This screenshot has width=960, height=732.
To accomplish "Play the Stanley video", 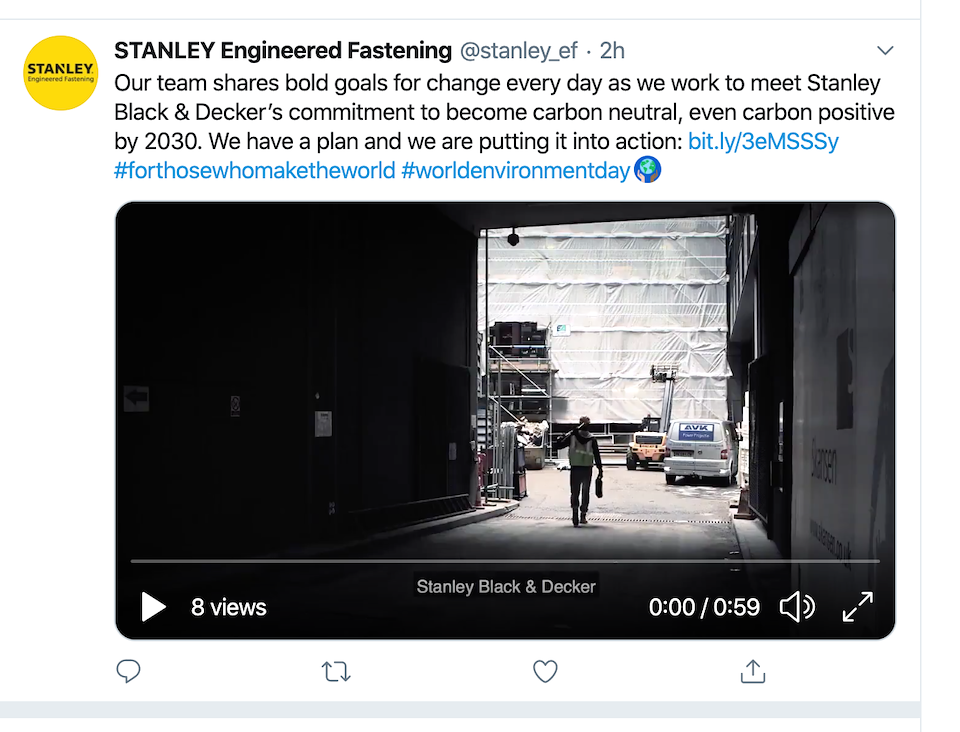I will (153, 606).
